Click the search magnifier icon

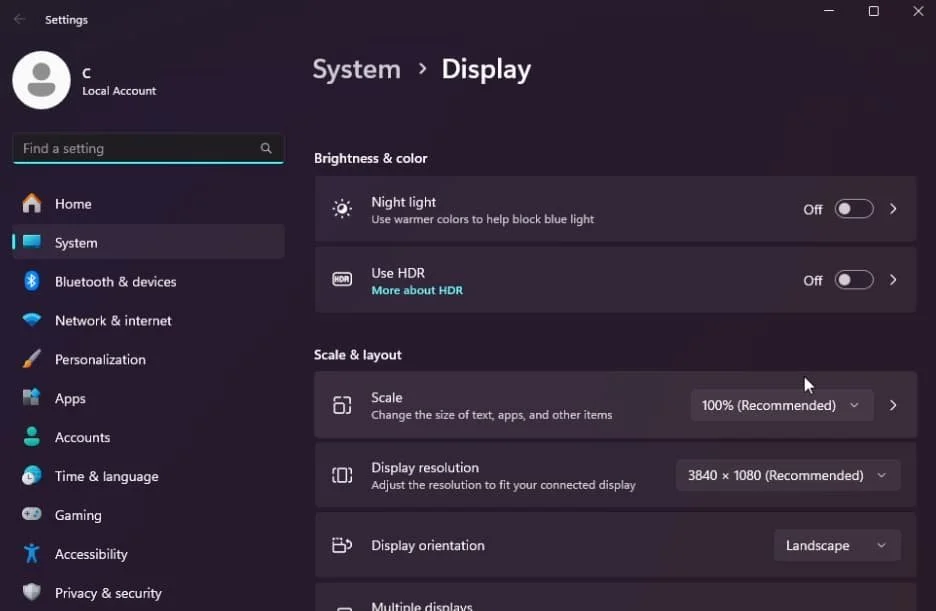point(266,148)
